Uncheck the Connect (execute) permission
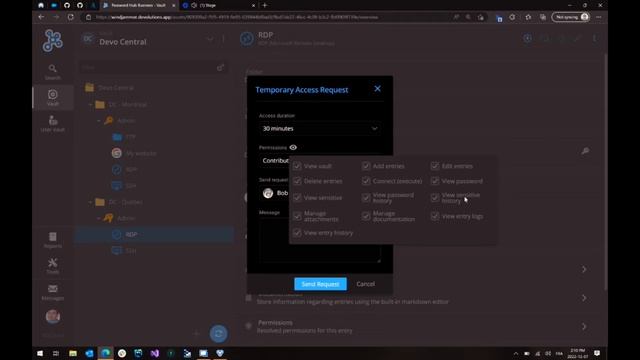Screen dimensions: 640x360 (x=366, y=181)
